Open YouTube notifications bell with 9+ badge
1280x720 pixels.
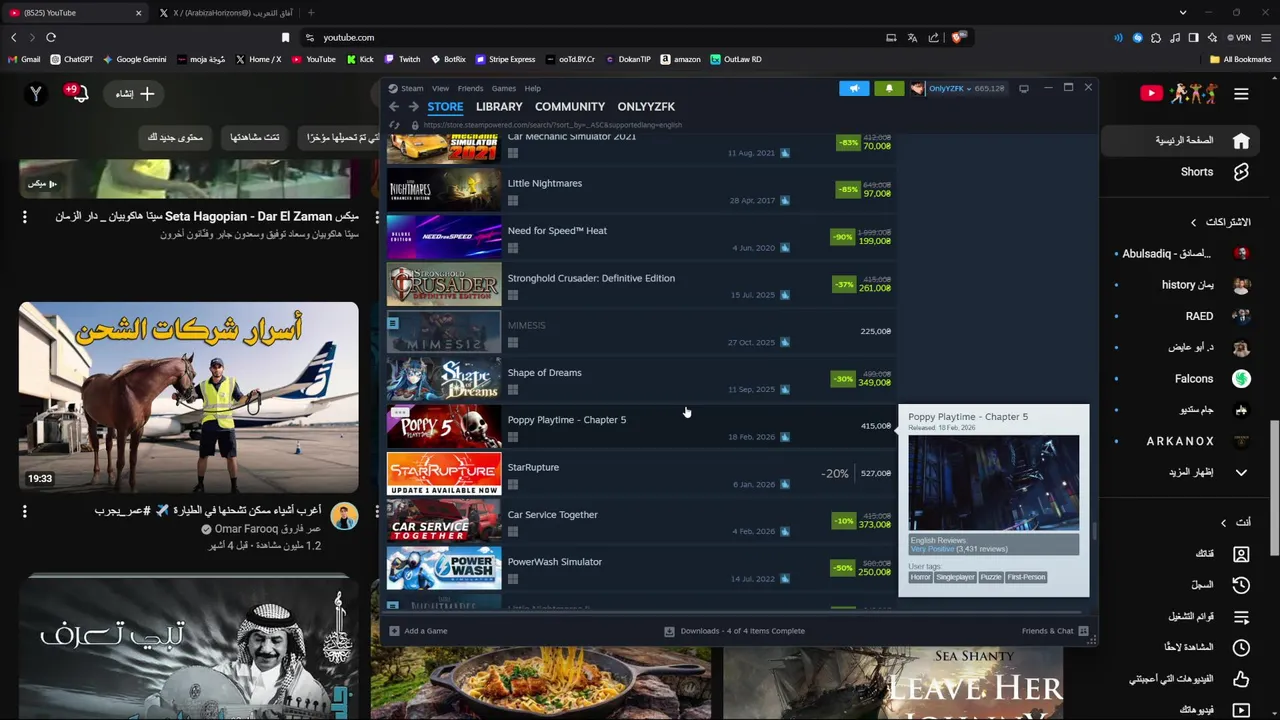(78, 94)
